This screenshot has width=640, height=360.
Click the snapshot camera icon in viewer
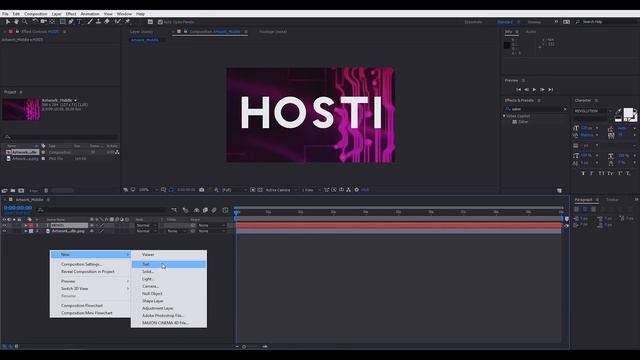202,190
